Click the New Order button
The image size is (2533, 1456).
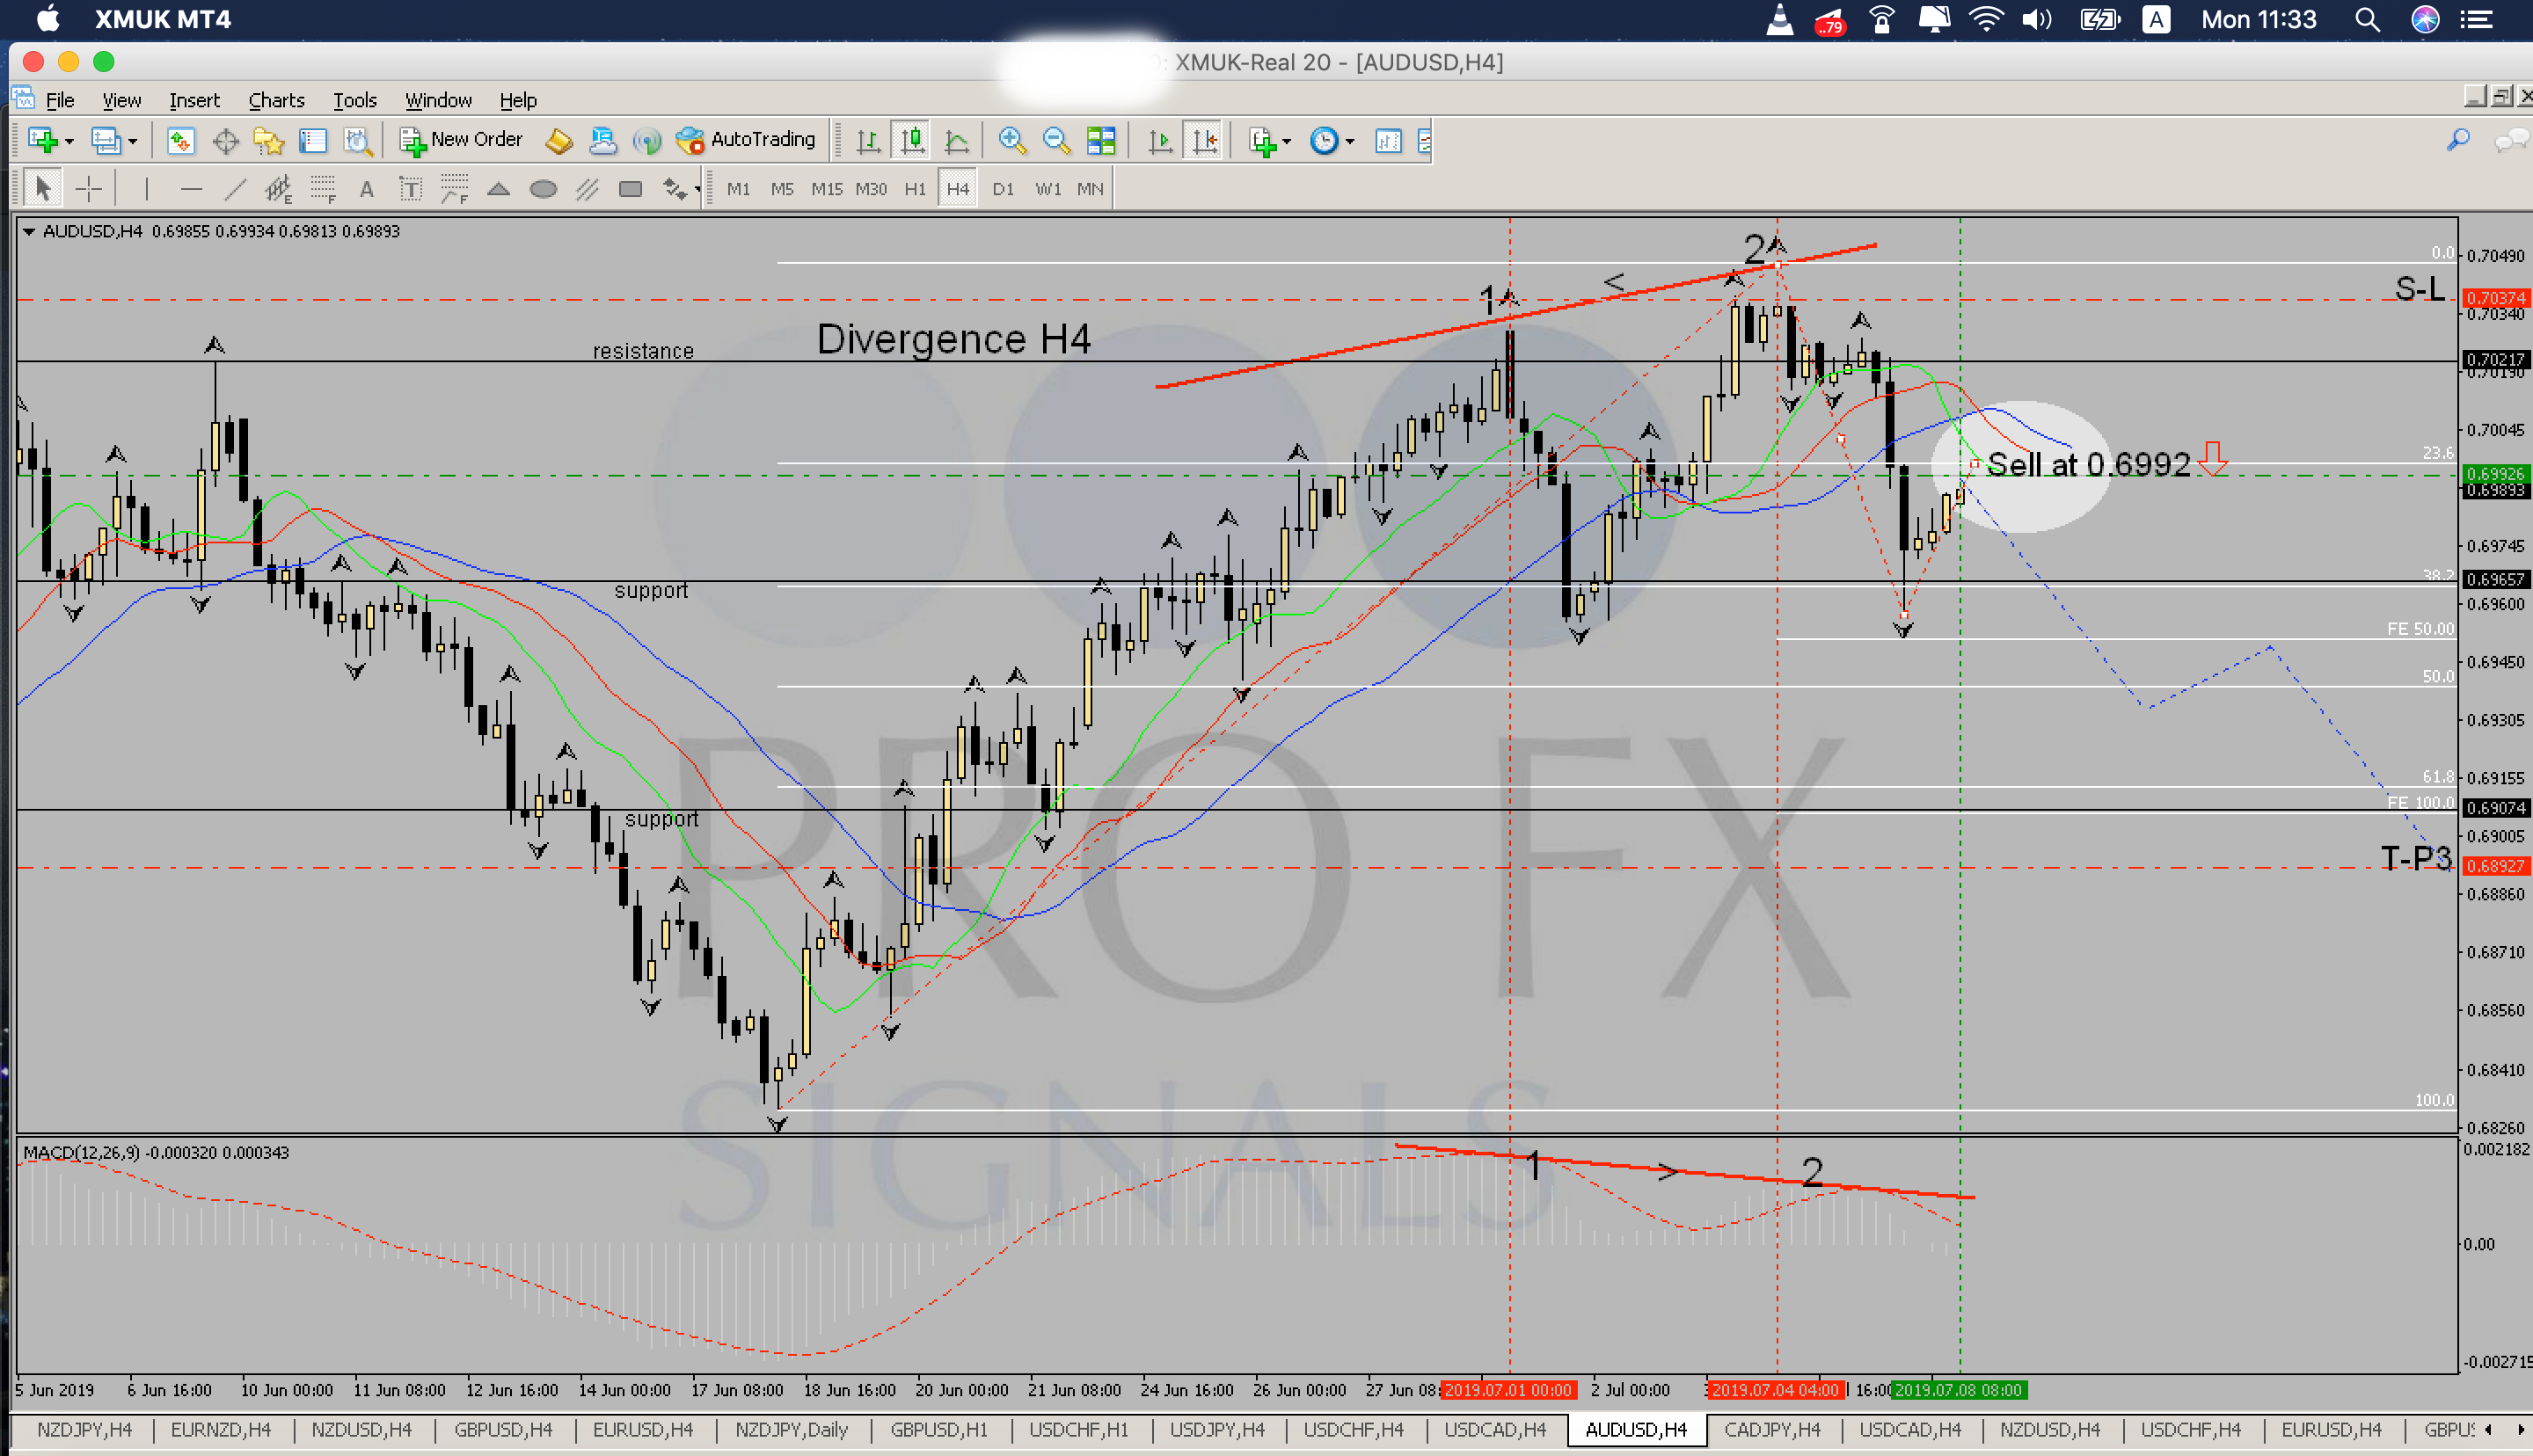[x=461, y=140]
